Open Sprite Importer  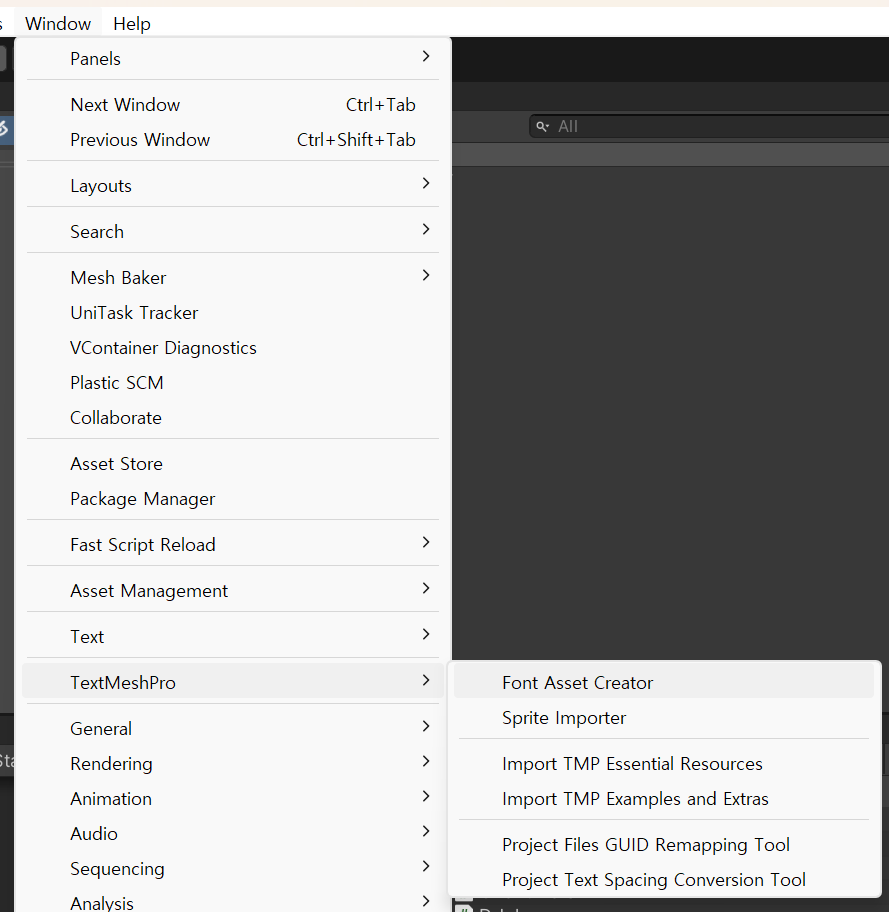[664, 717]
